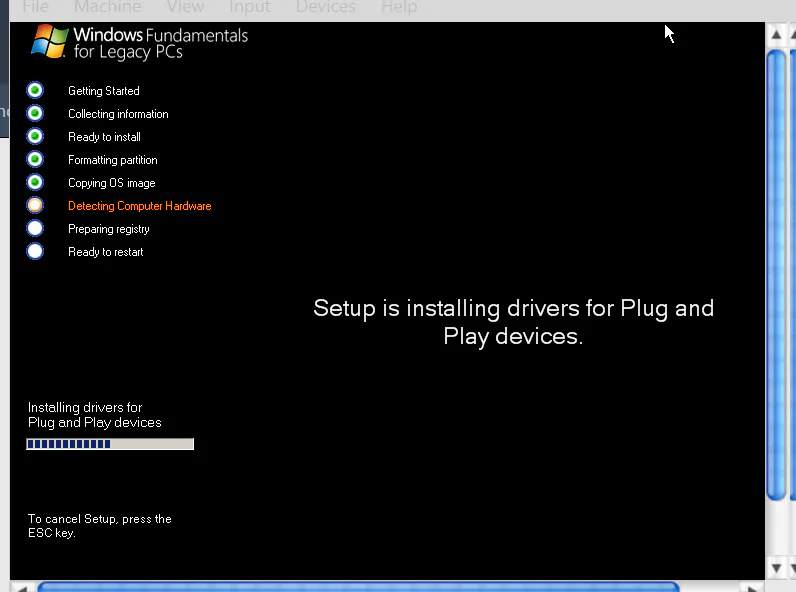The width and height of the screenshot is (796, 592).
Task: Click the green Getting Started step indicator
Action: click(x=35, y=90)
